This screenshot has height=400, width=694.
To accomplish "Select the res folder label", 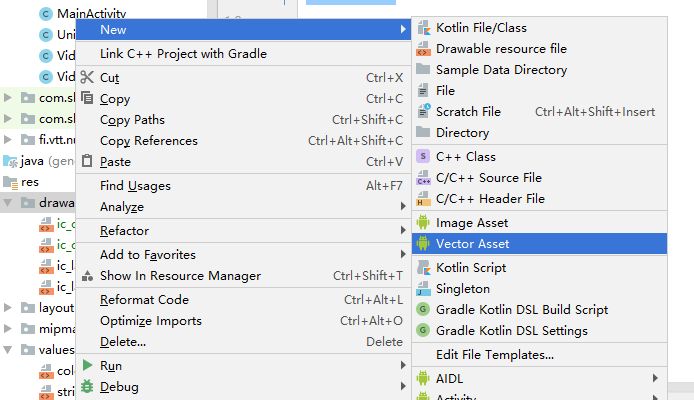I will [x=30, y=182].
